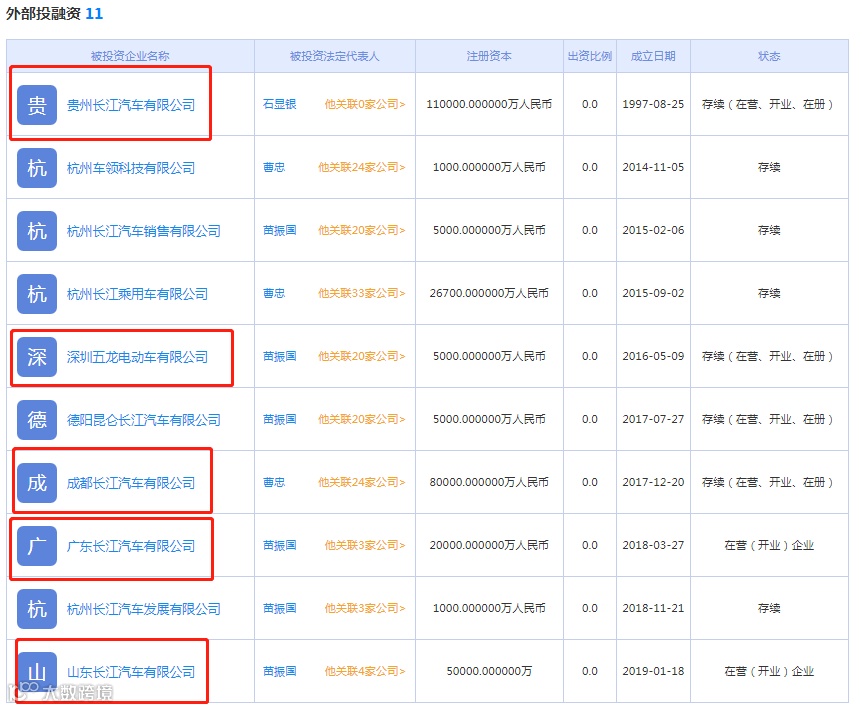Expand 他关联20家公司 in 杭州长江汽车销售 row
Screen dimensions: 862x709
click(x=361, y=230)
